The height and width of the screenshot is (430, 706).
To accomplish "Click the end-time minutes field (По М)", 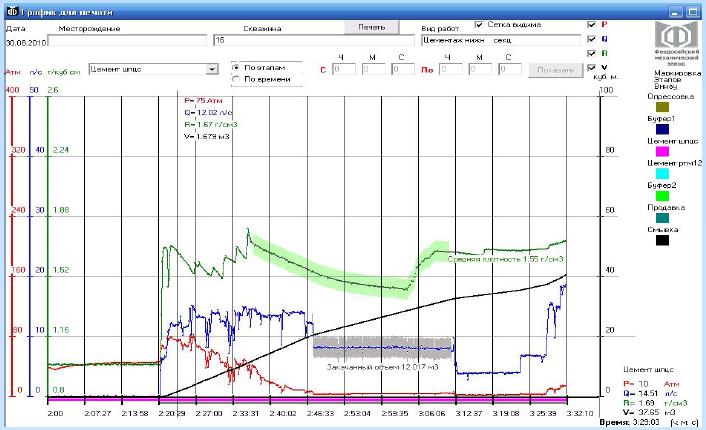I will point(480,70).
